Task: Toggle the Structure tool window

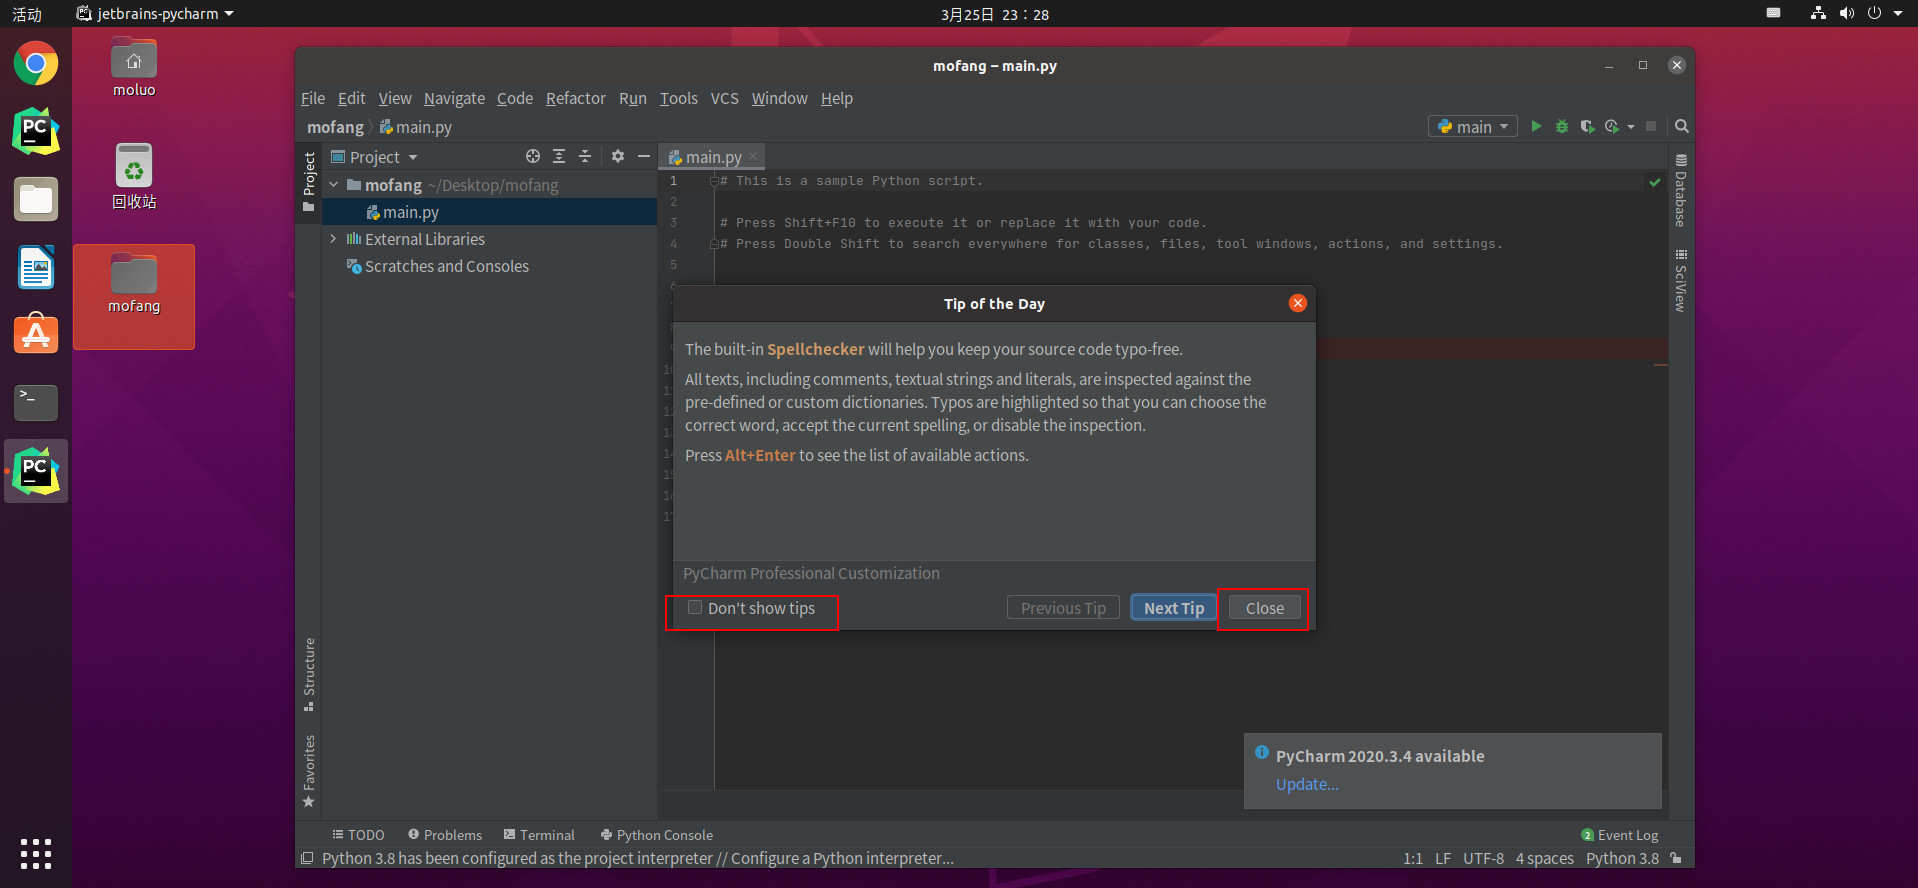Action: 309,675
